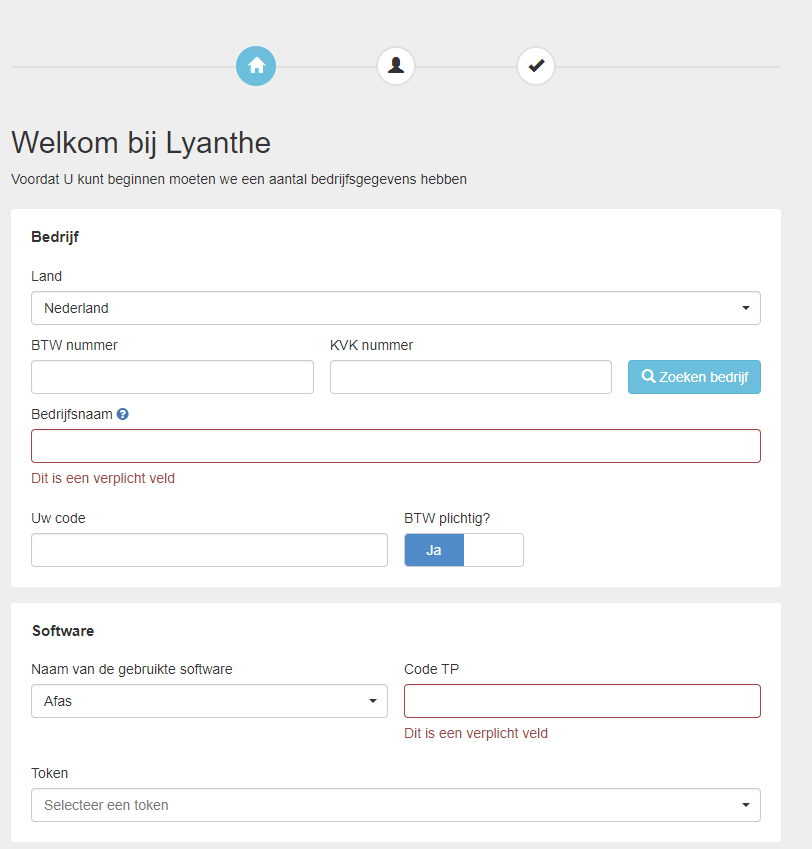Click the Token field label
This screenshot has height=849, width=812.
[x=50, y=773]
